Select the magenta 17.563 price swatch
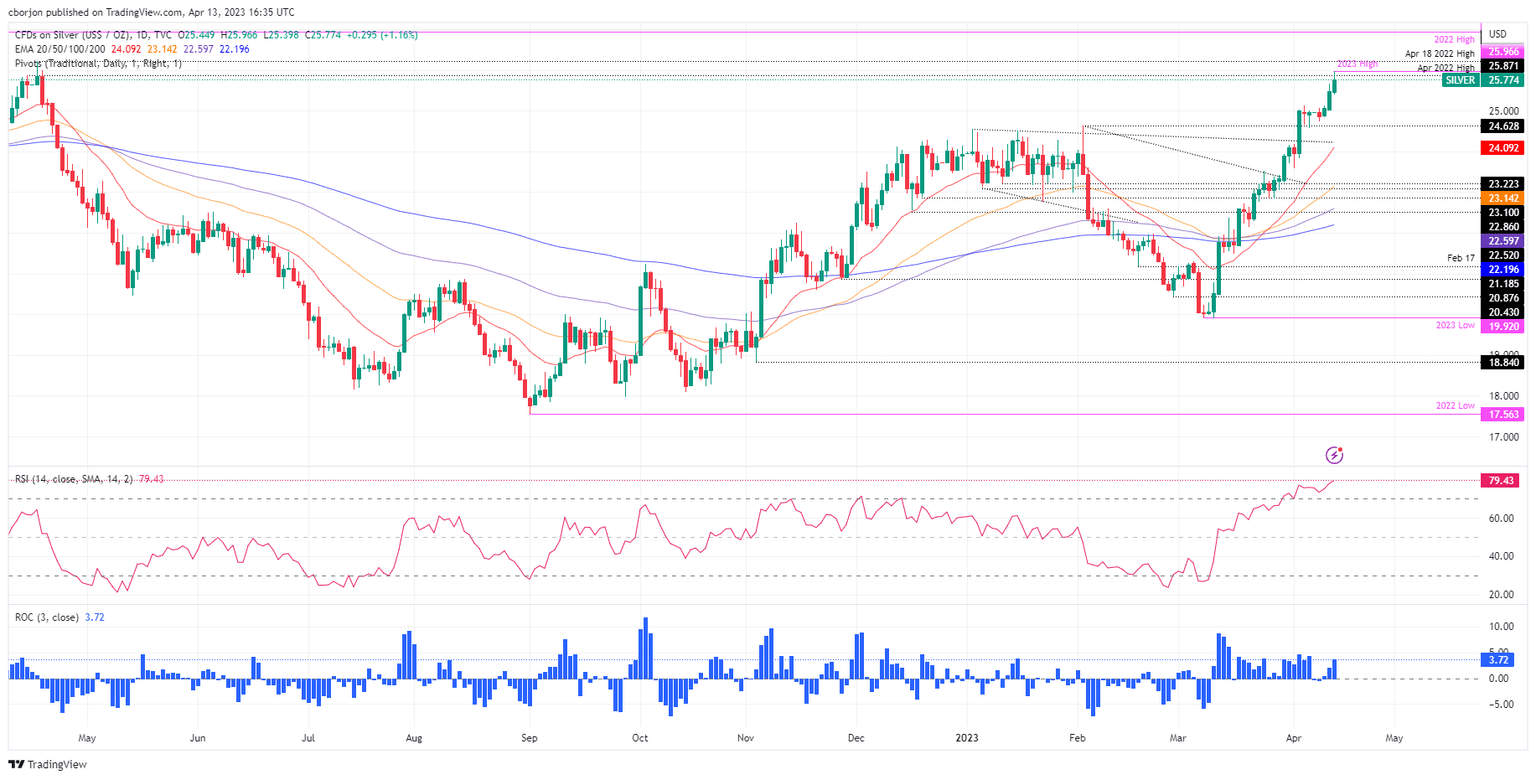This screenshot has height=779, width=1536. pos(1502,413)
